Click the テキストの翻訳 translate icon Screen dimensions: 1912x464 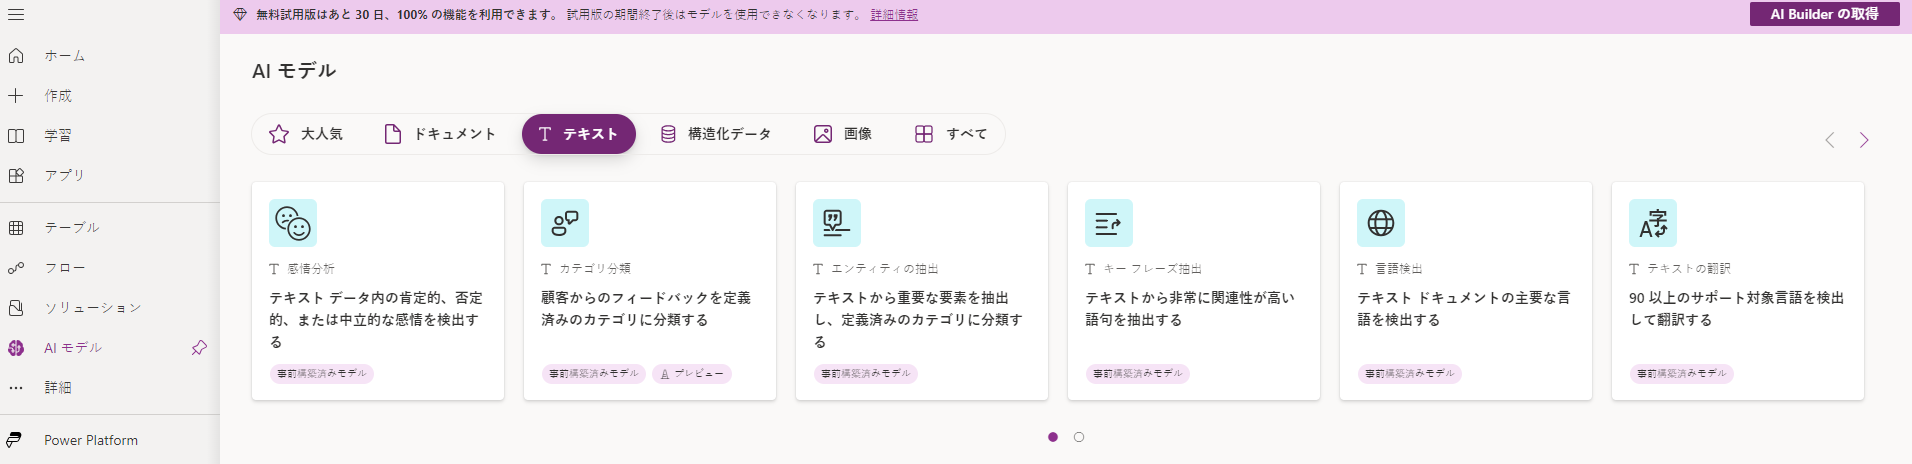(x=1653, y=223)
